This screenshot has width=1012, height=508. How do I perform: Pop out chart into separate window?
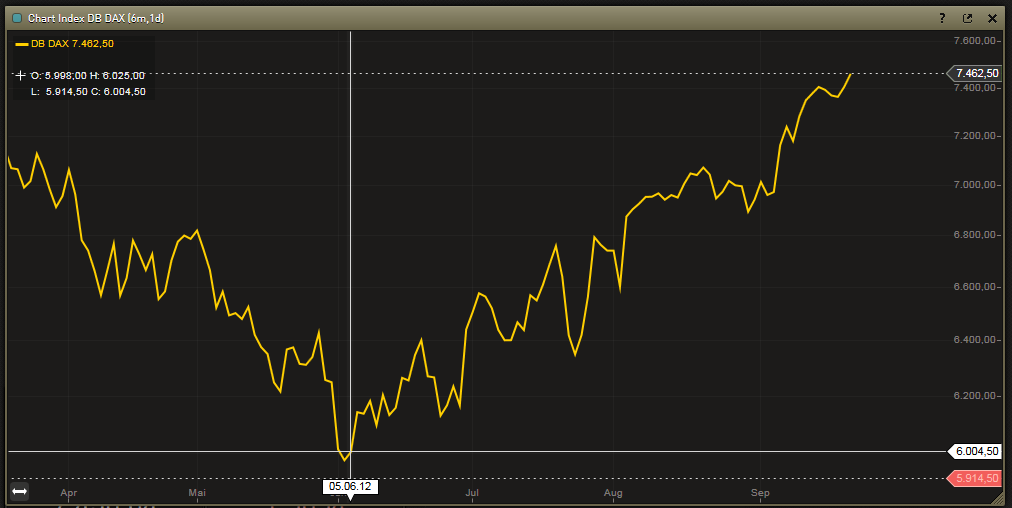tap(967, 18)
